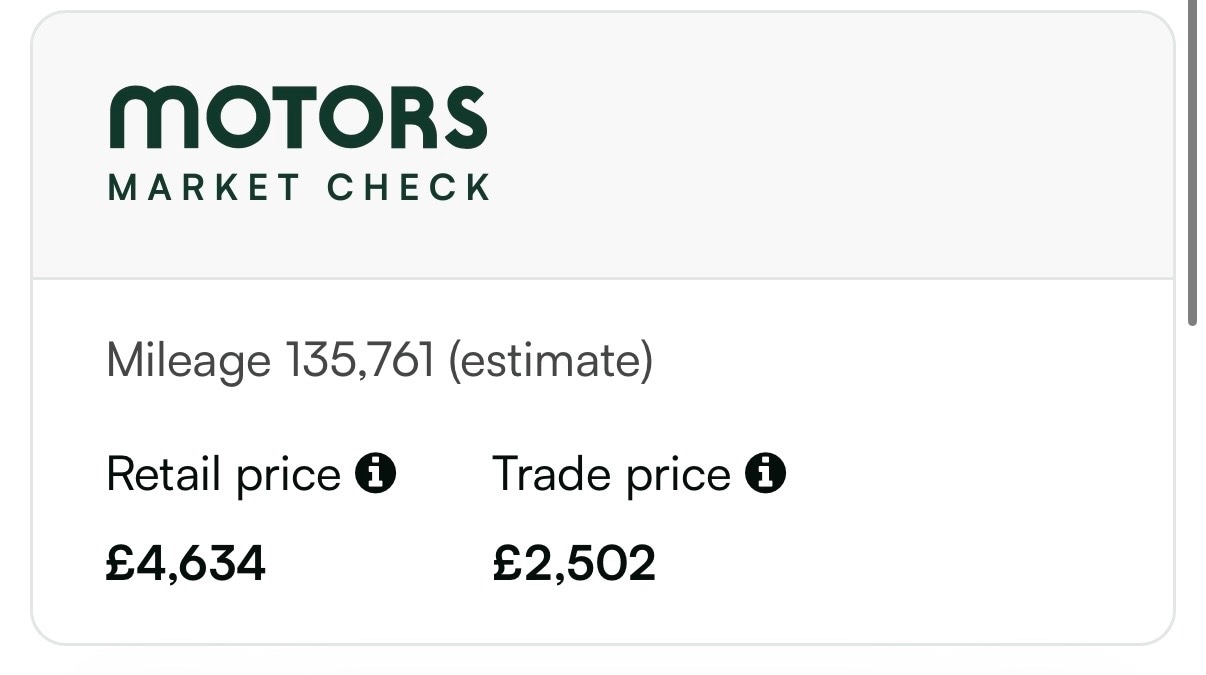Select the £2,502 trade value
The width and height of the screenshot is (1206, 675).
574,564
